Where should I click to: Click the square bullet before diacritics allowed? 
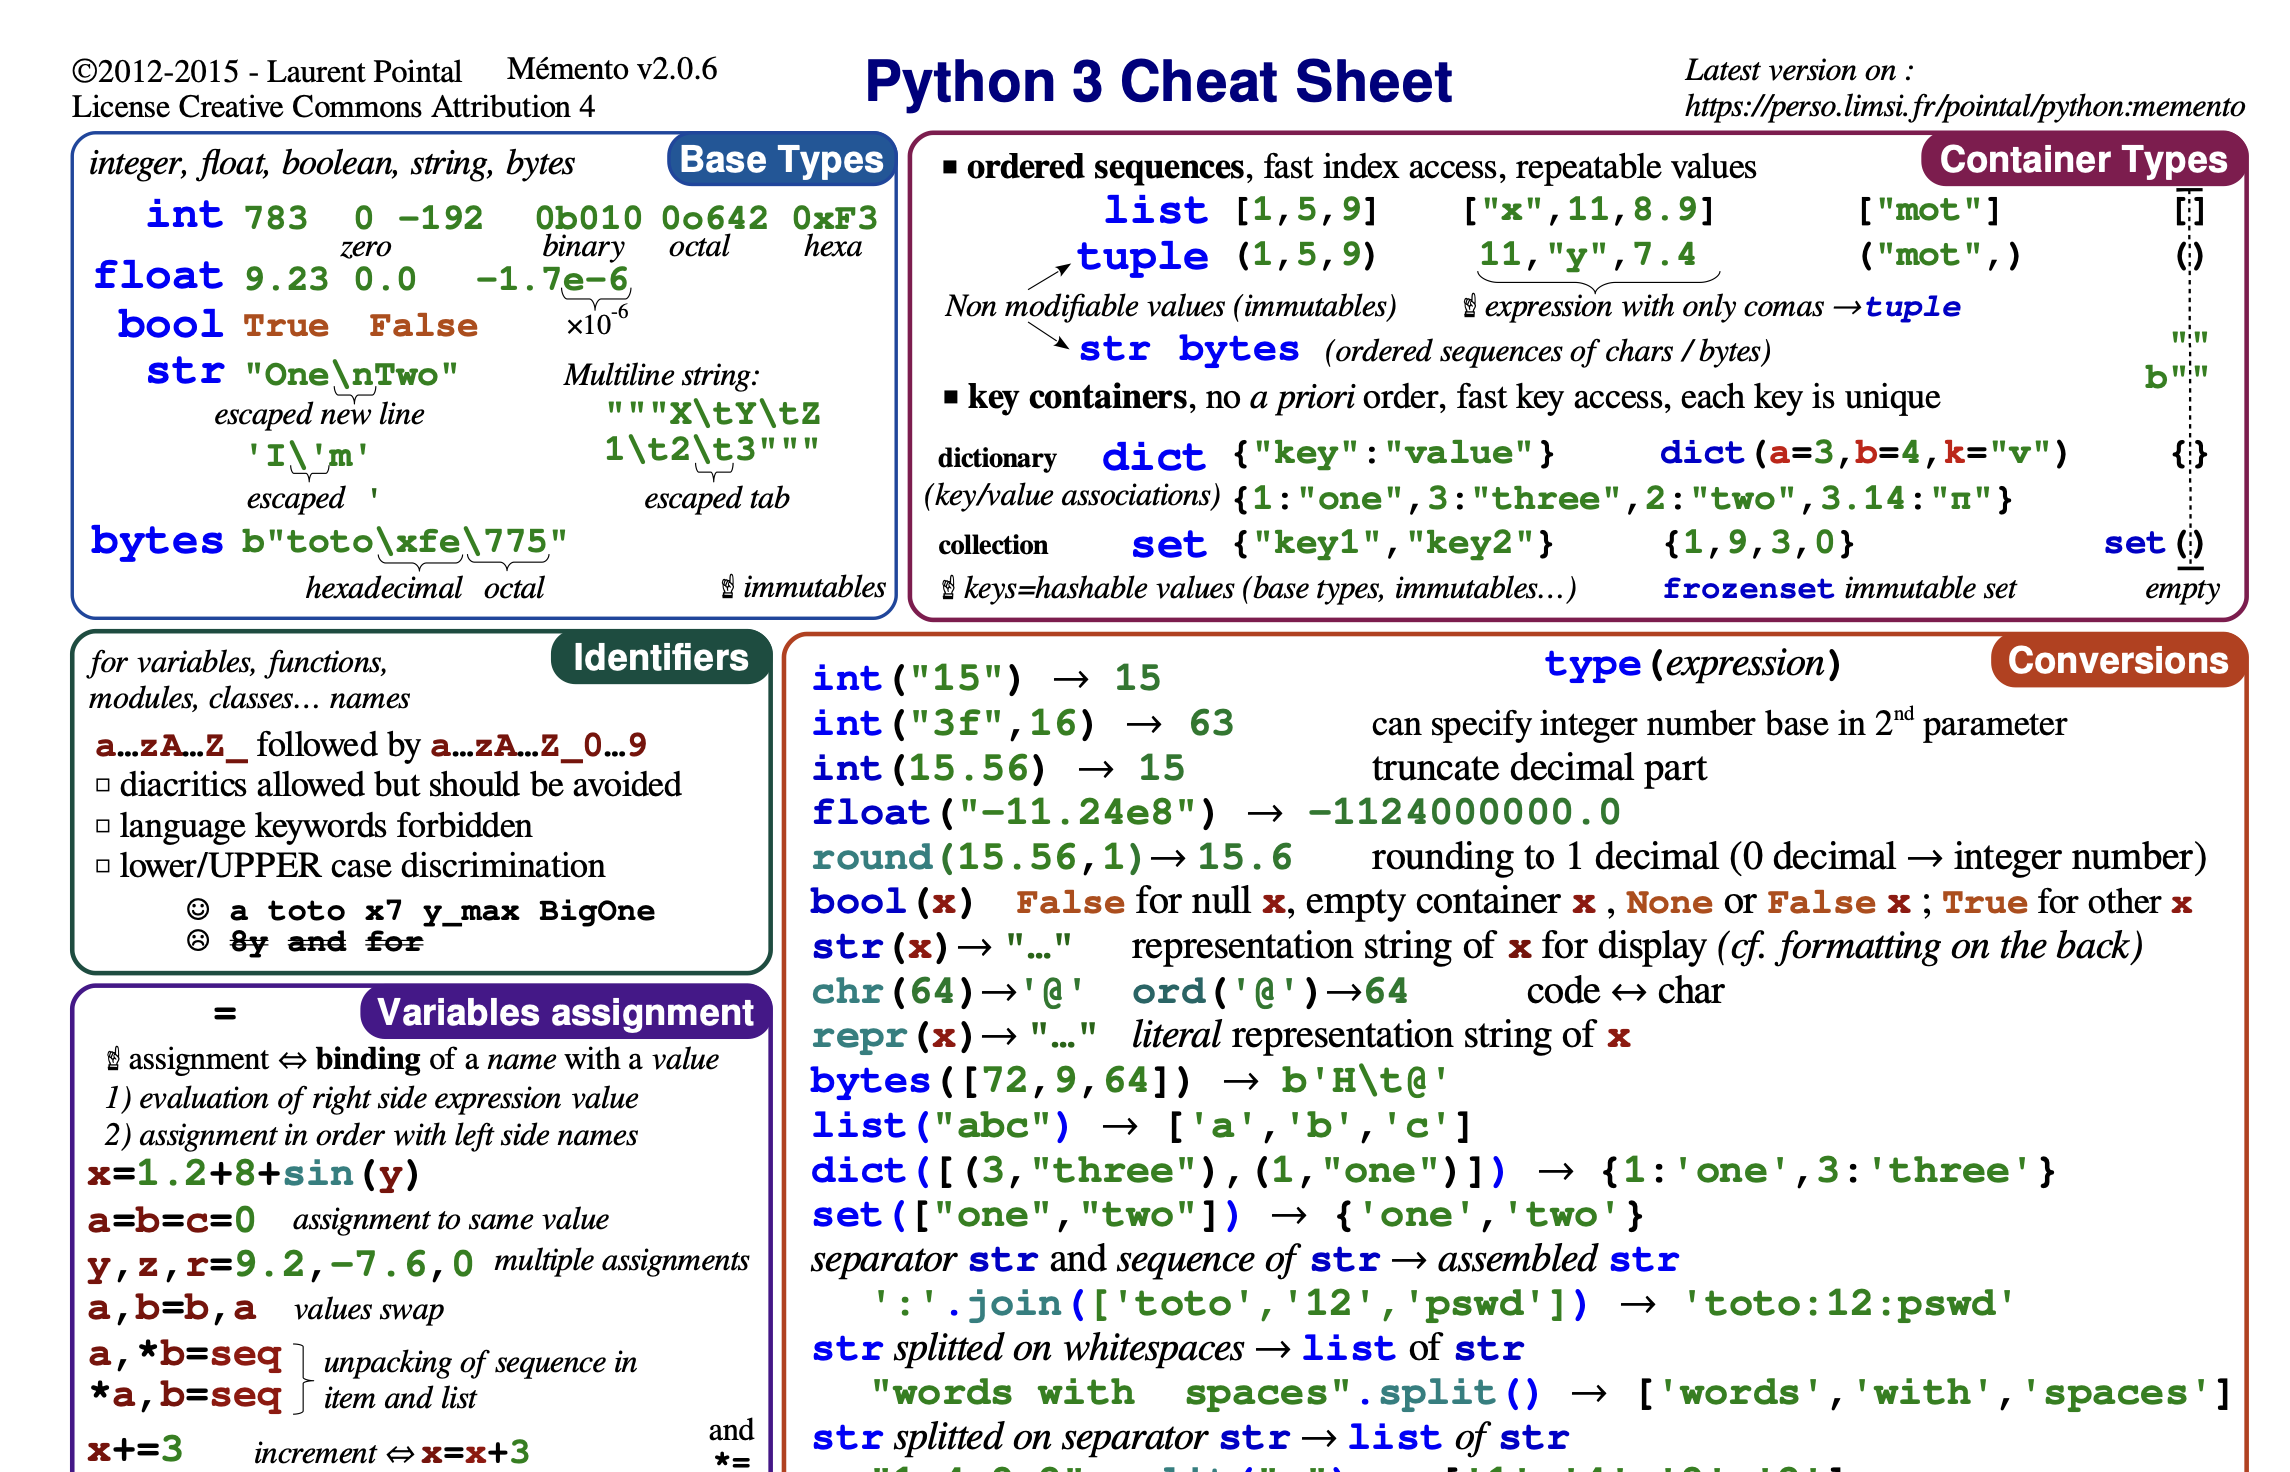point(103,785)
